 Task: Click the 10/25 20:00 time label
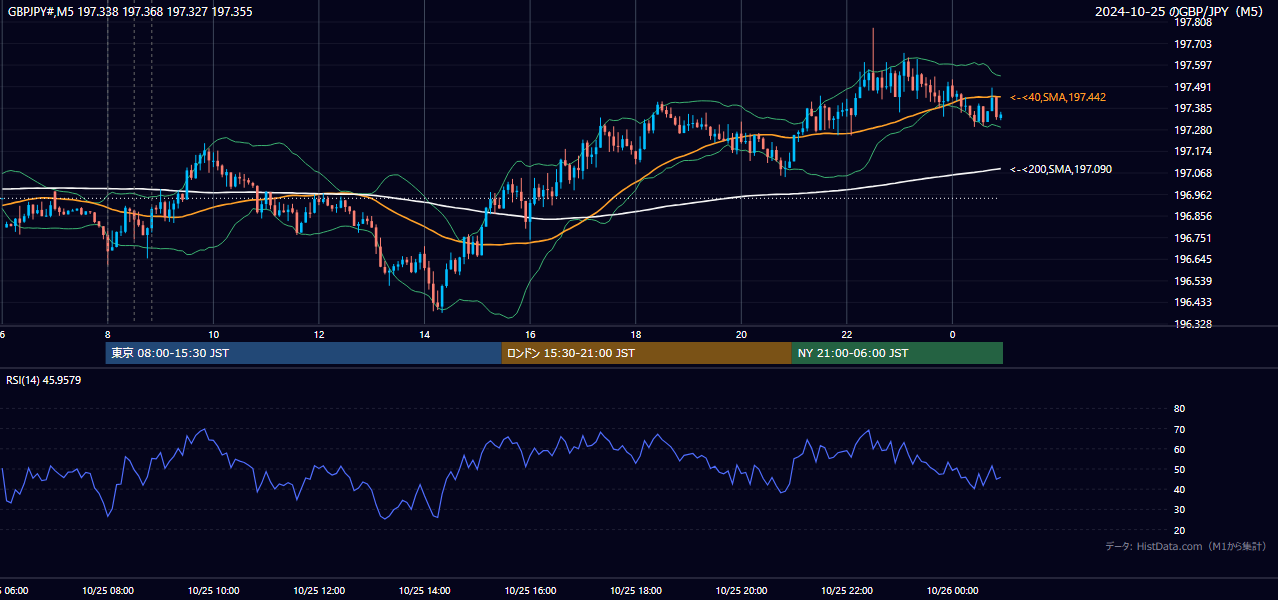point(741,591)
